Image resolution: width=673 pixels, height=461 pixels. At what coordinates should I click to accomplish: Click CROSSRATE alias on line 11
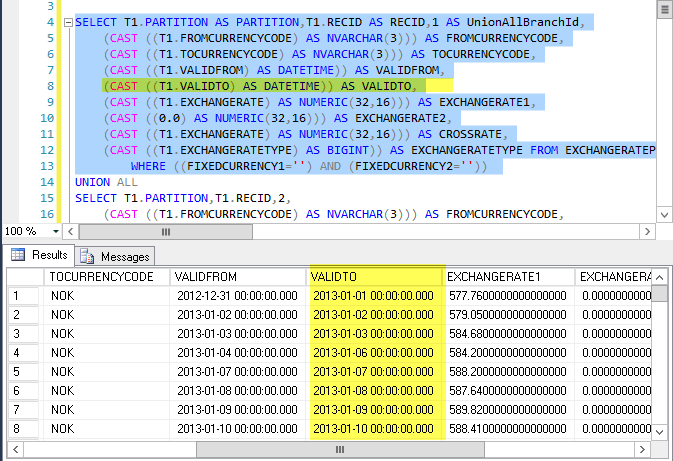(x=470, y=134)
